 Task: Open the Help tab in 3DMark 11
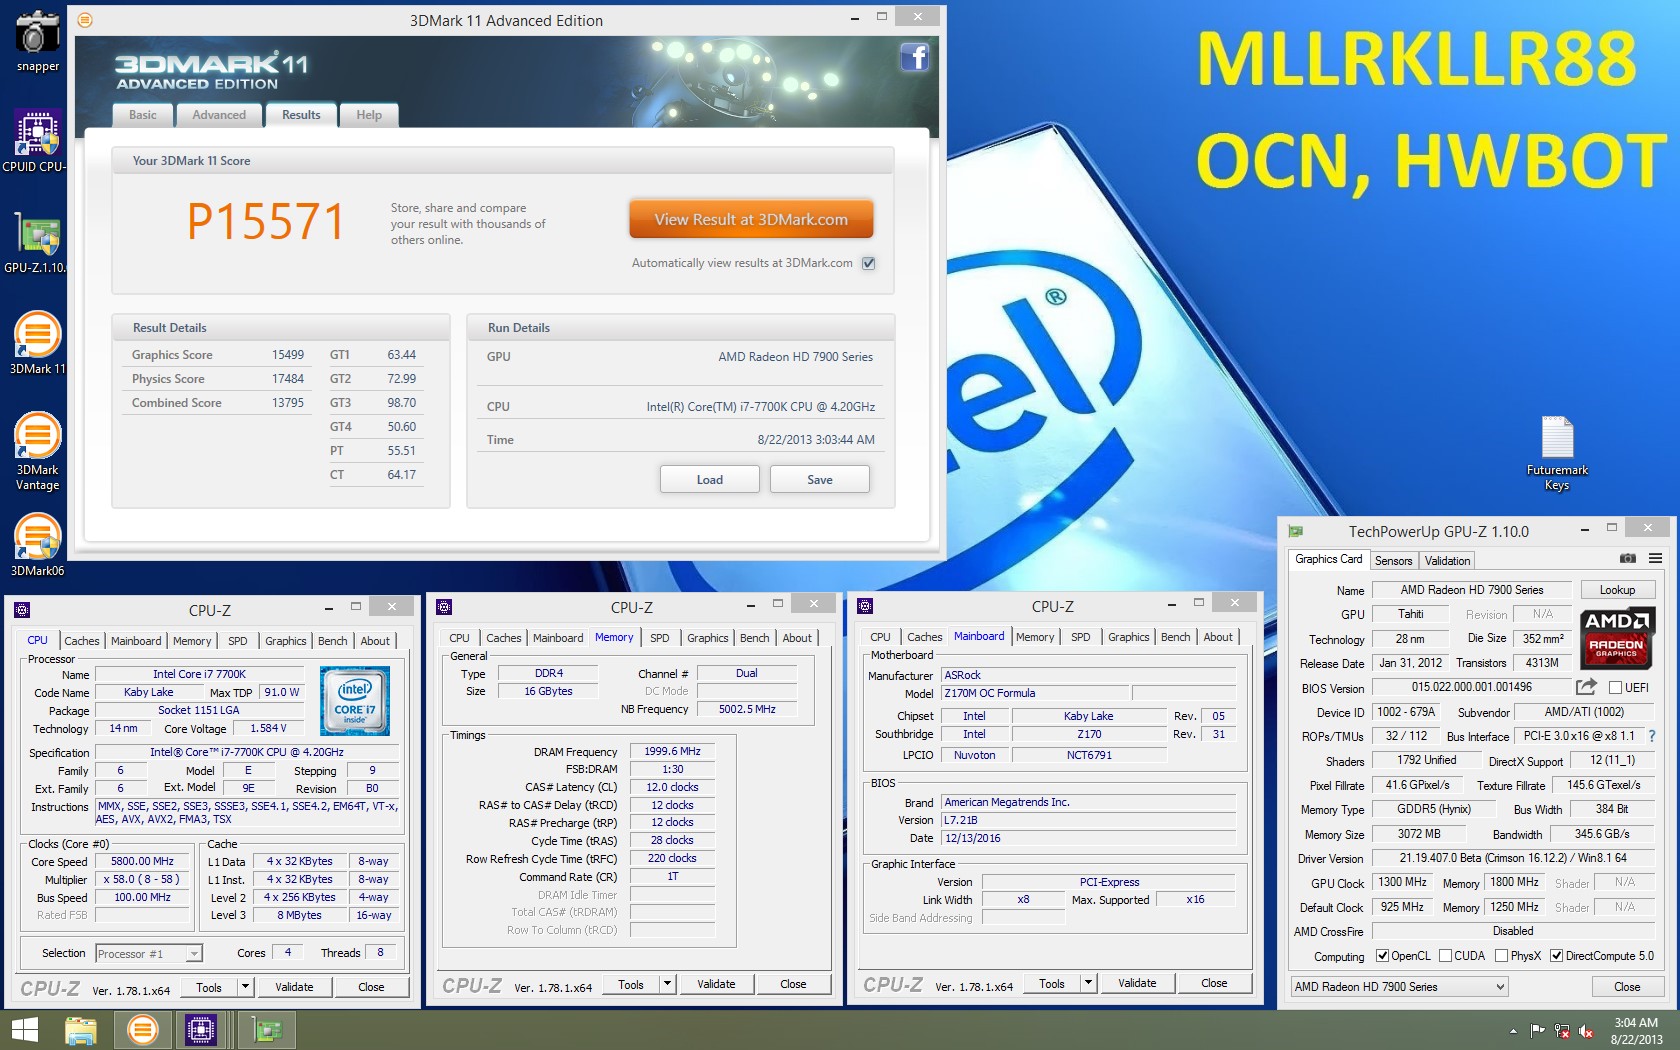[x=369, y=115]
